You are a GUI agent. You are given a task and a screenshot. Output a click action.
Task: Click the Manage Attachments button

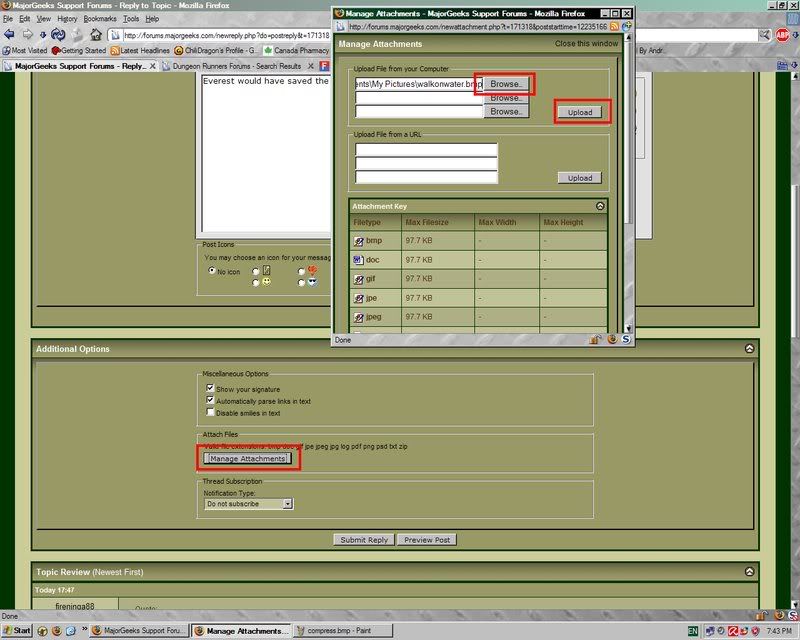click(247, 458)
